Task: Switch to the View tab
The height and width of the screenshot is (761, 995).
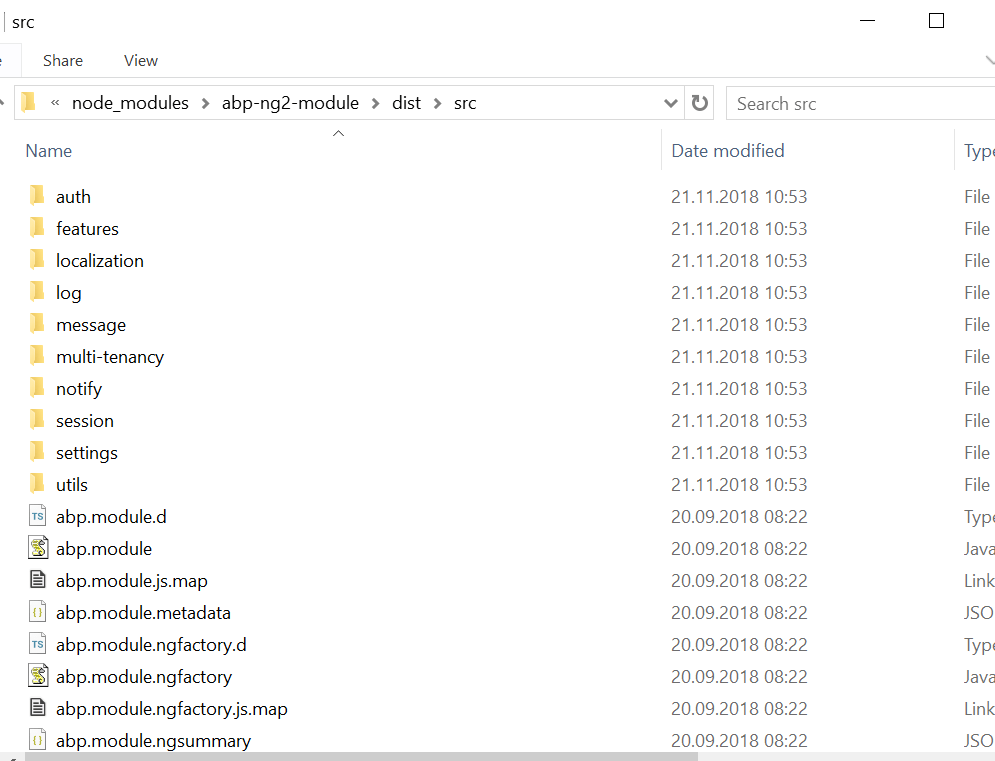Action: coord(140,60)
